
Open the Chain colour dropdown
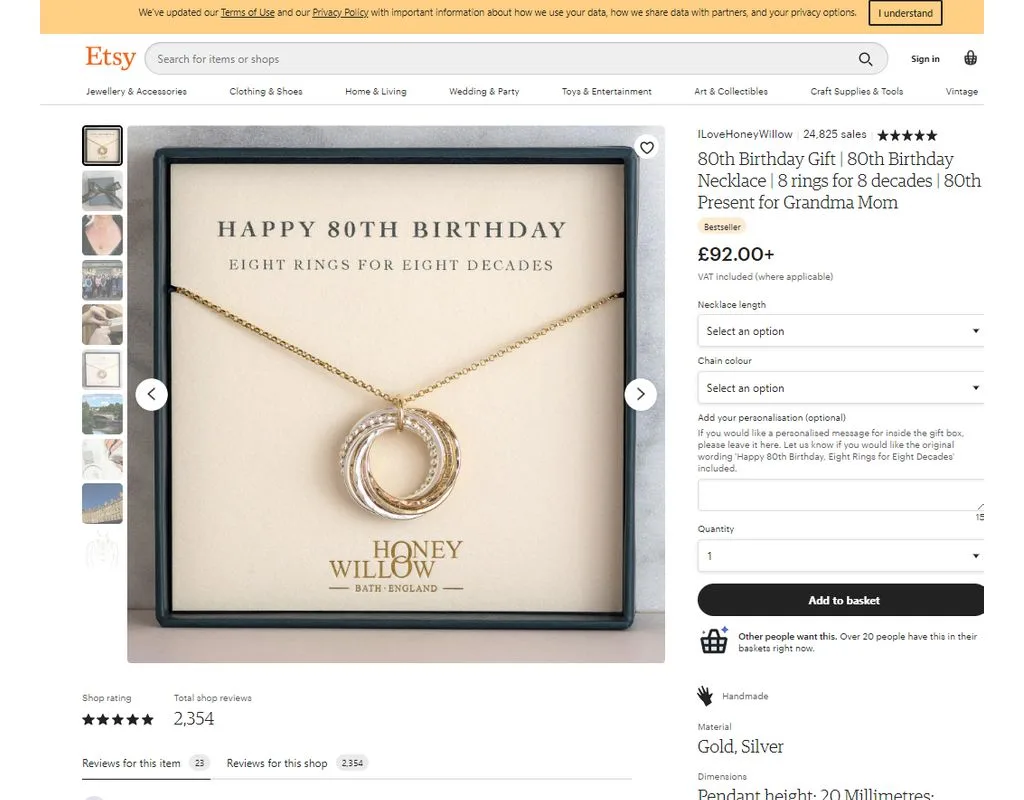pos(840,388)
